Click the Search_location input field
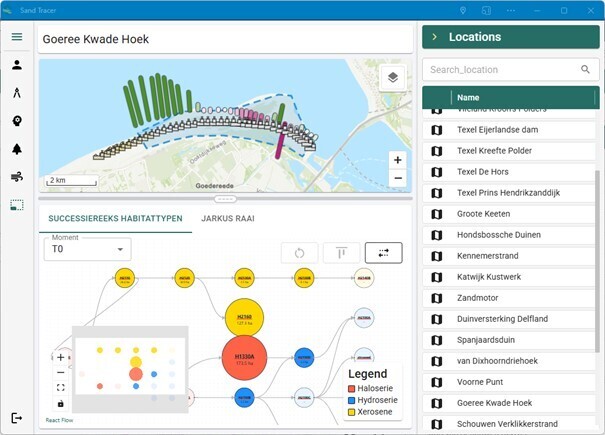 click(x=510, y=69)
